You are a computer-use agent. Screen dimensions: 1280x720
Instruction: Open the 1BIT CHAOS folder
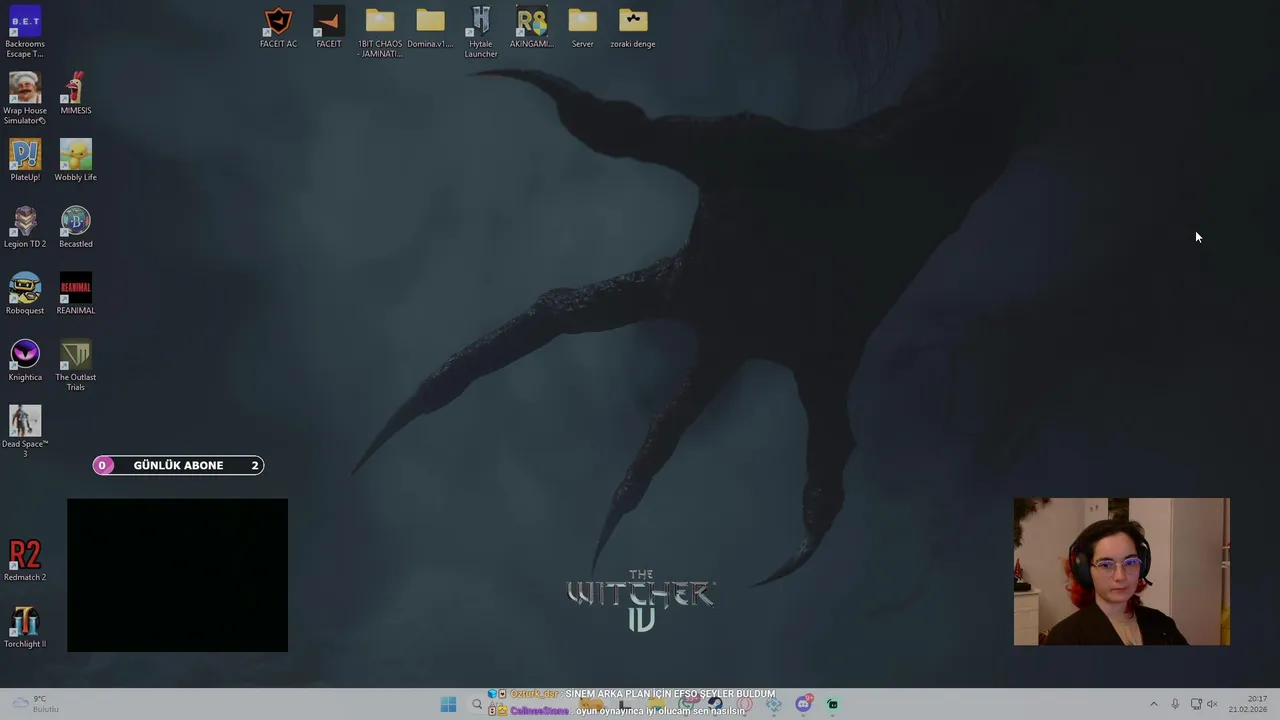[x=380, y=31]
